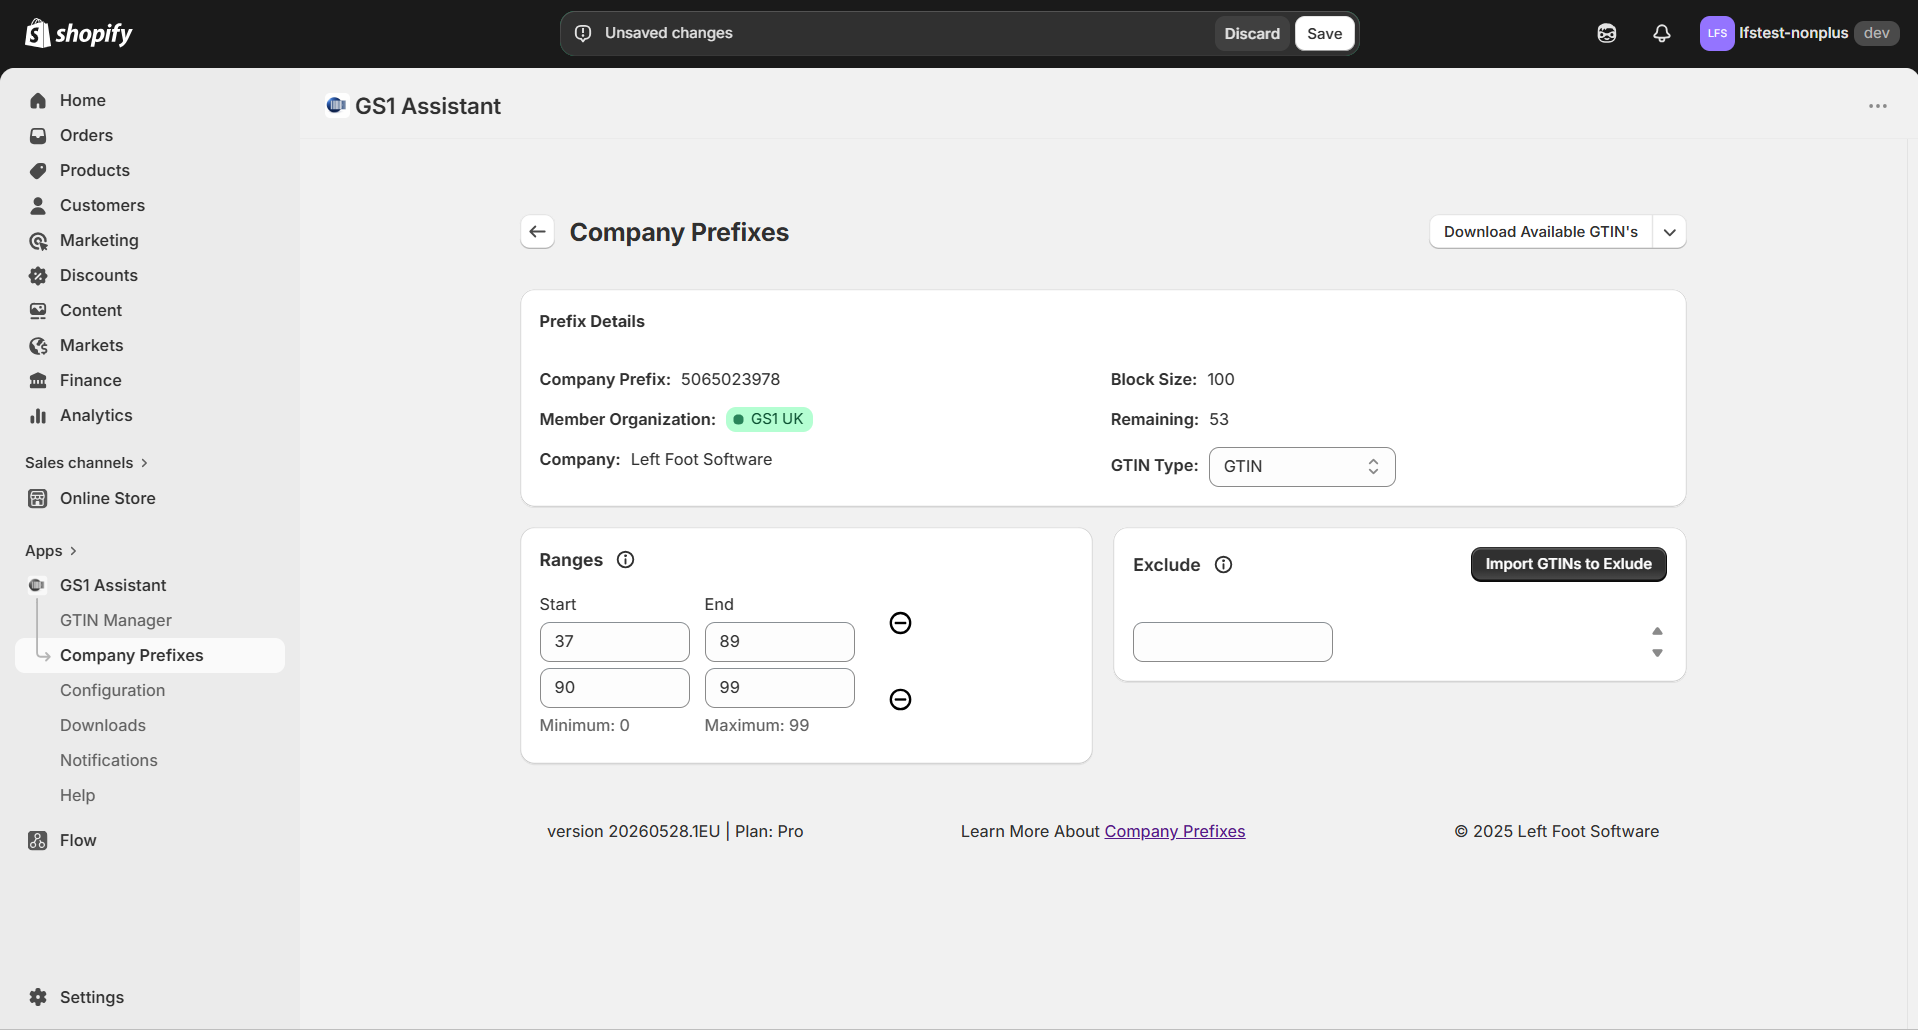This screenshot has height=1030, width=1918.
Task: Click the GS1 Assistant header logo
Action: [x=336, y=105]
